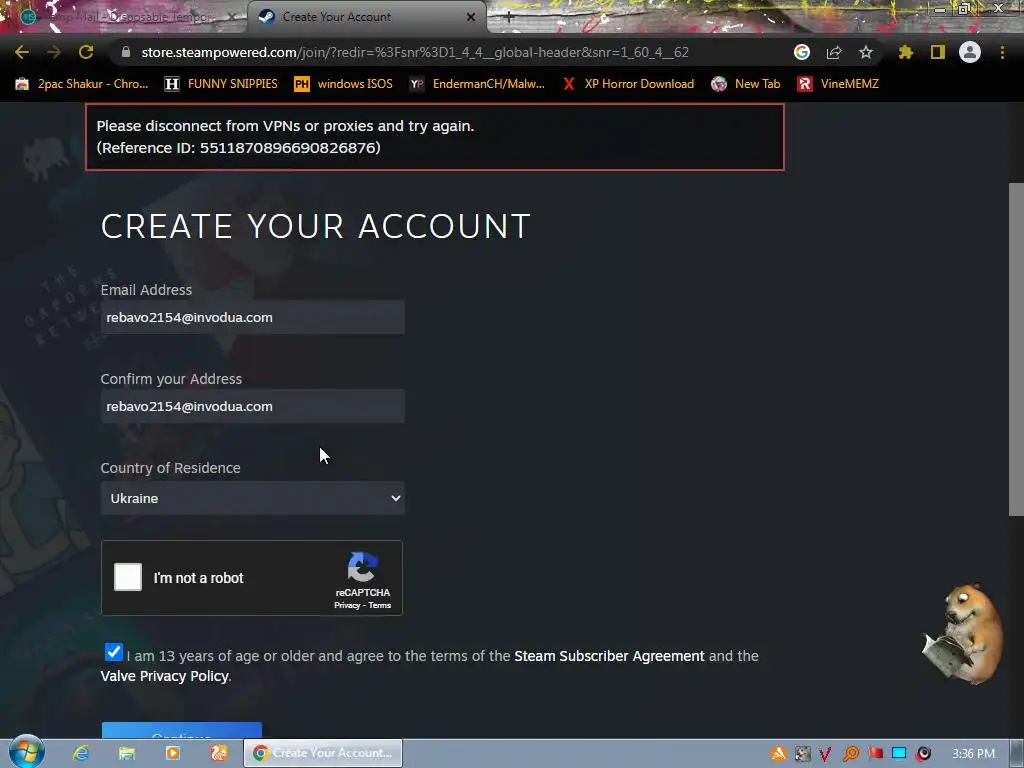Click the Reference ID 5511870896690826876 text

pyautogui.click(x=238, y=148)
